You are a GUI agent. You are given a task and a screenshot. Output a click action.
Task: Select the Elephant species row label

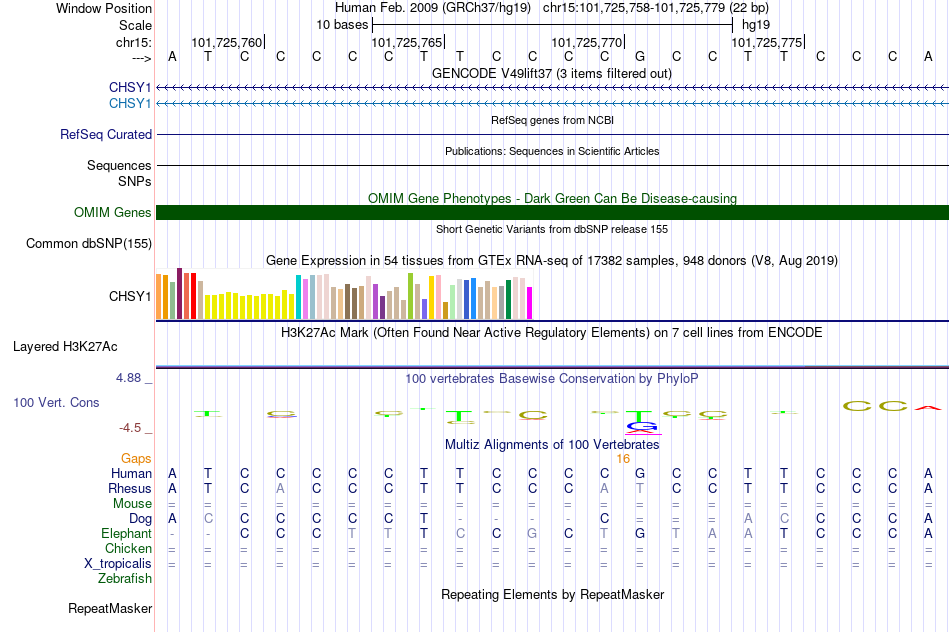[x=127, y=534]
